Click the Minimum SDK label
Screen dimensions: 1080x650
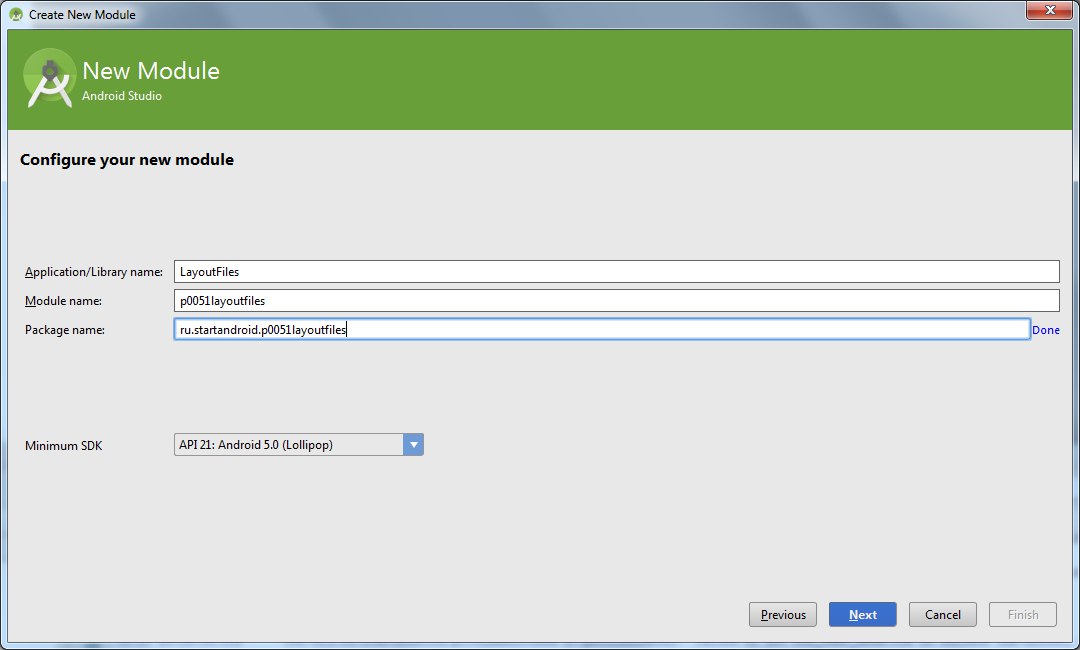coord(63,445)
